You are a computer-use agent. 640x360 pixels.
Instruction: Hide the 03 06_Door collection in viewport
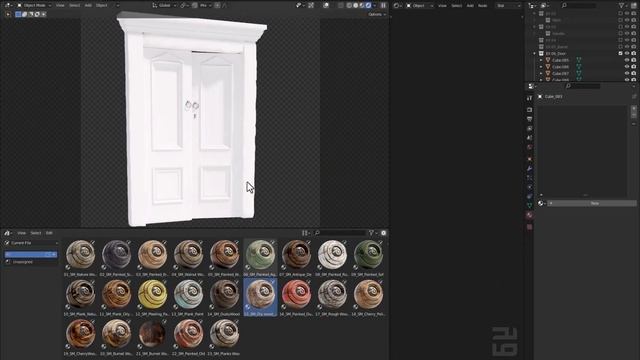click(x=627, y=53)
